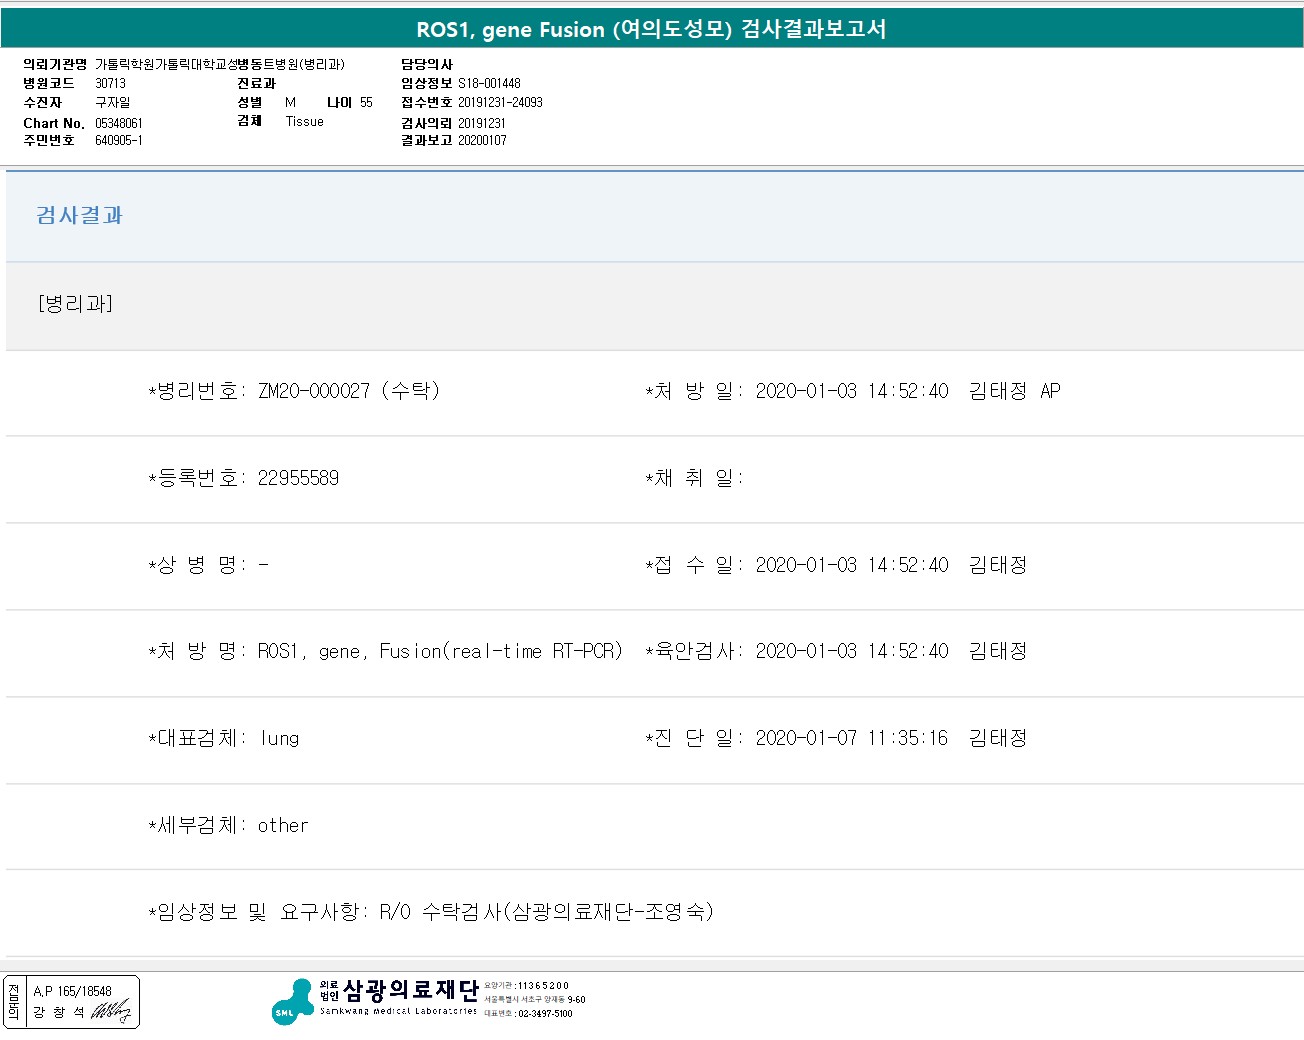
Task: Click clinical request note R/O 수탁검사(삼광의료재단-조영숙)
Action: click(546, 912)
